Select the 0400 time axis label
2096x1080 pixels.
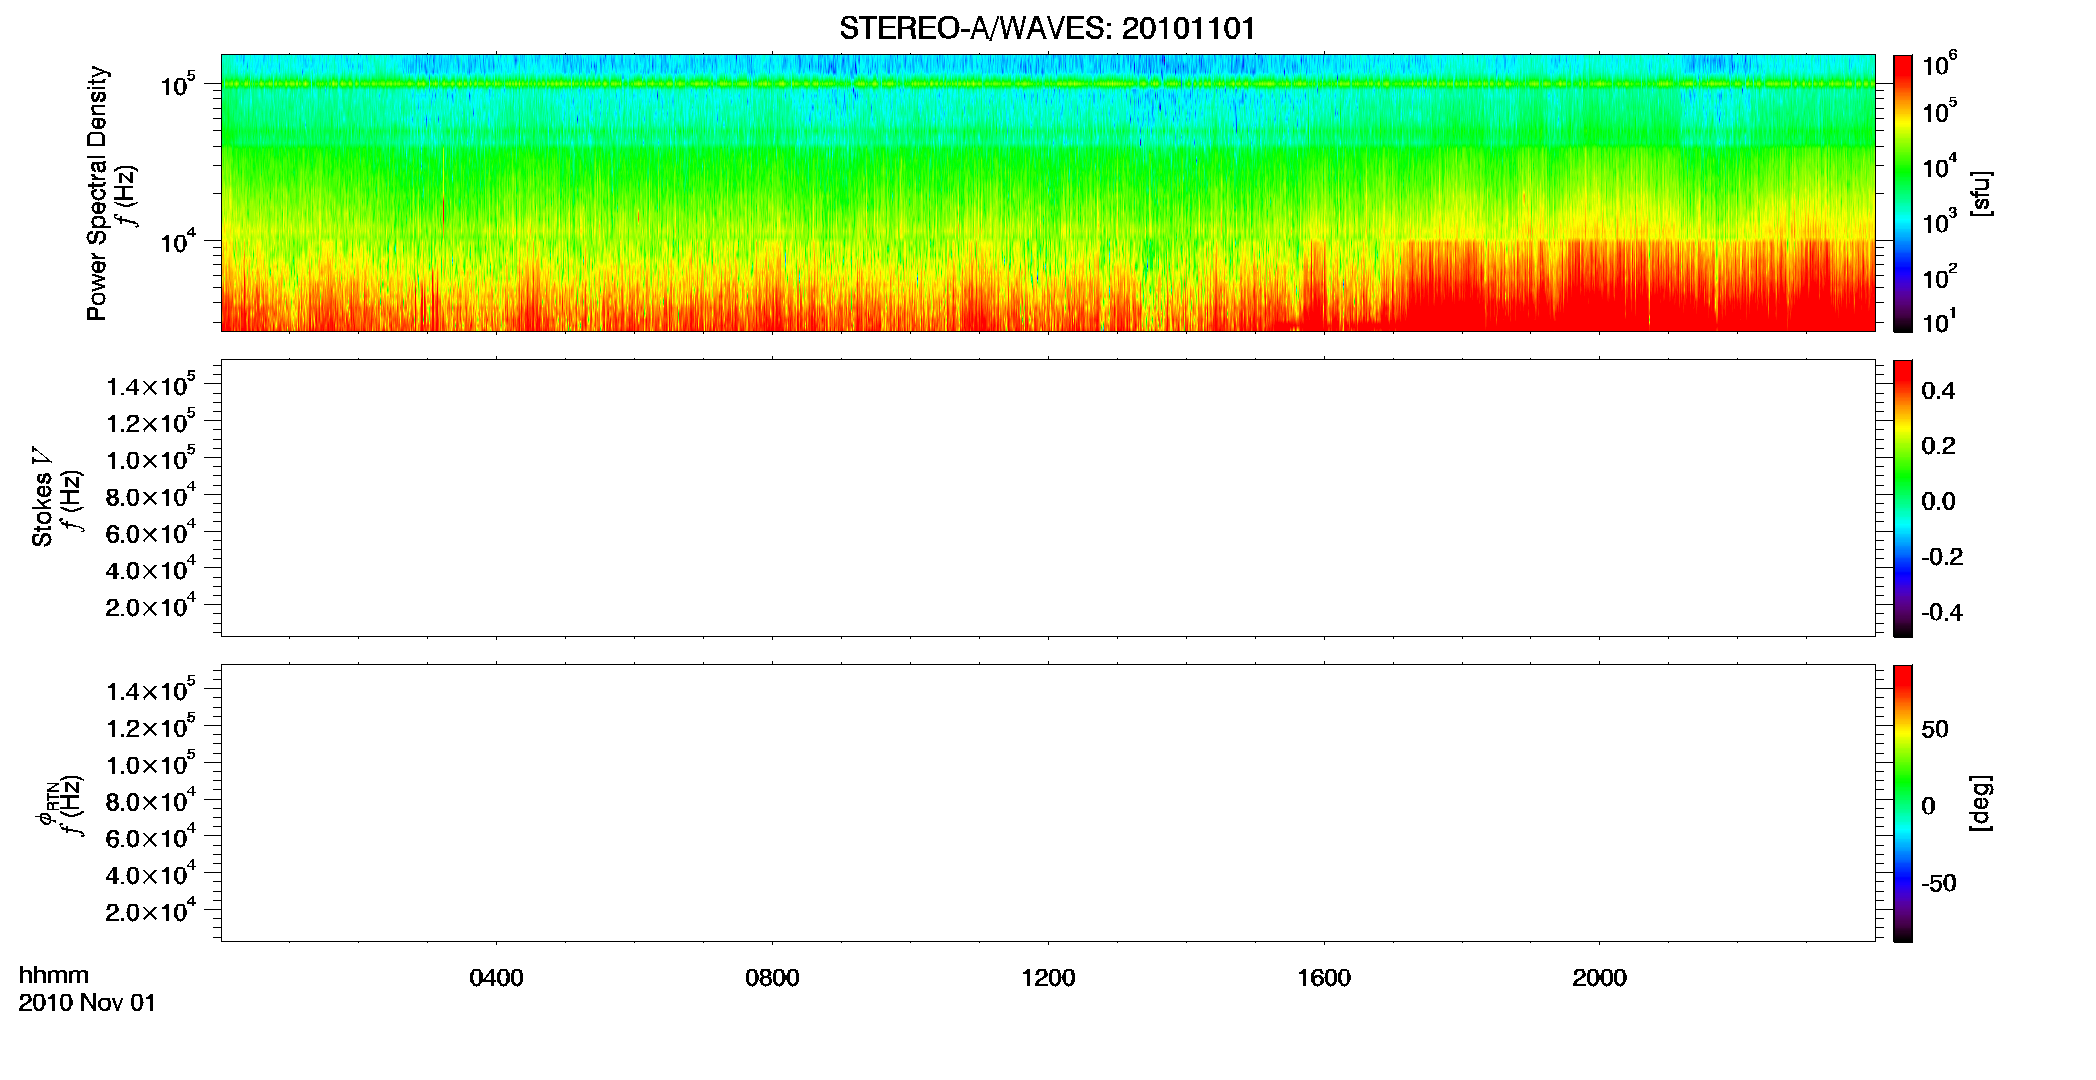point(496,978)
